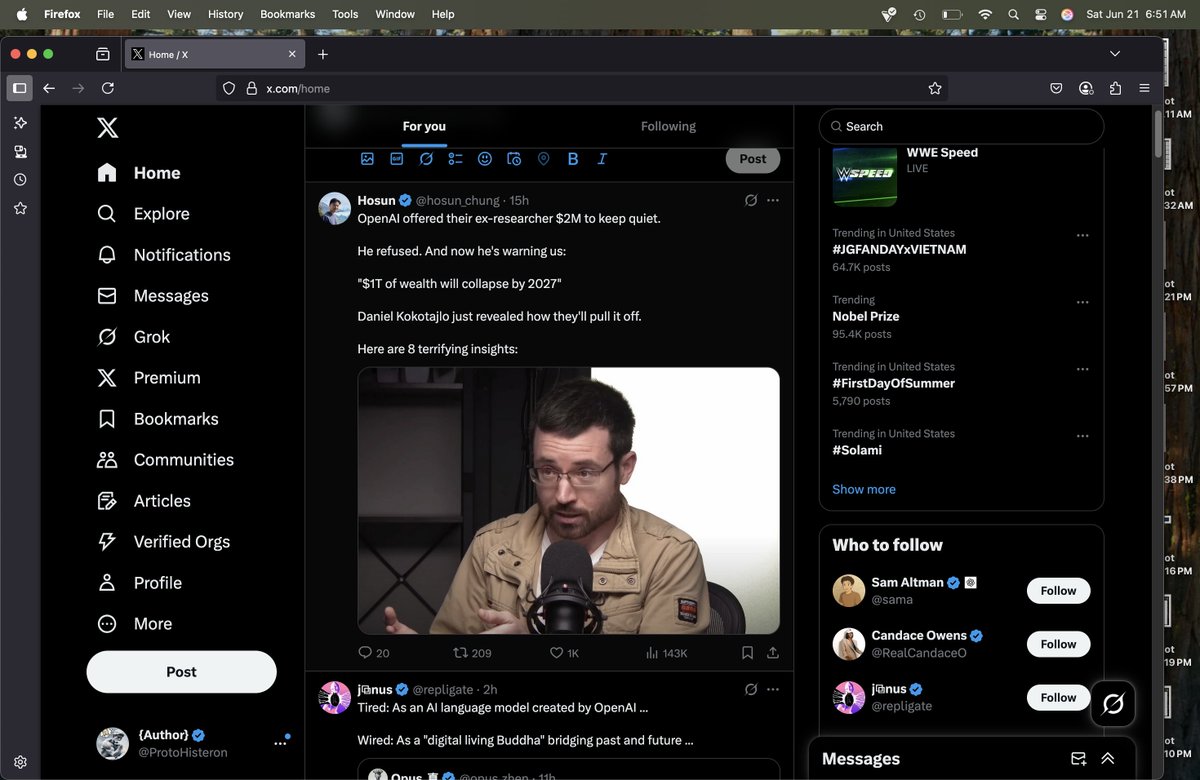Open the Firefox application menu

coord(1144,88)
